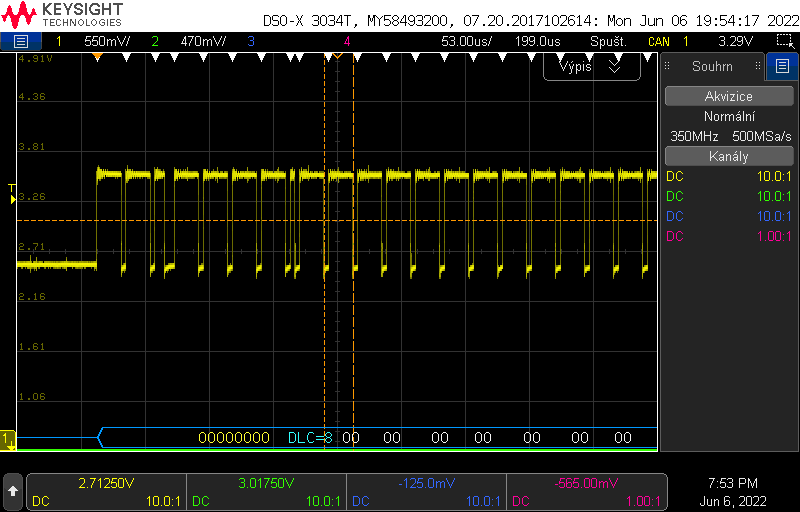Select channel 4 indicator in top bar
This screenshot has width=800, height=512.
(x=347, y=41)
